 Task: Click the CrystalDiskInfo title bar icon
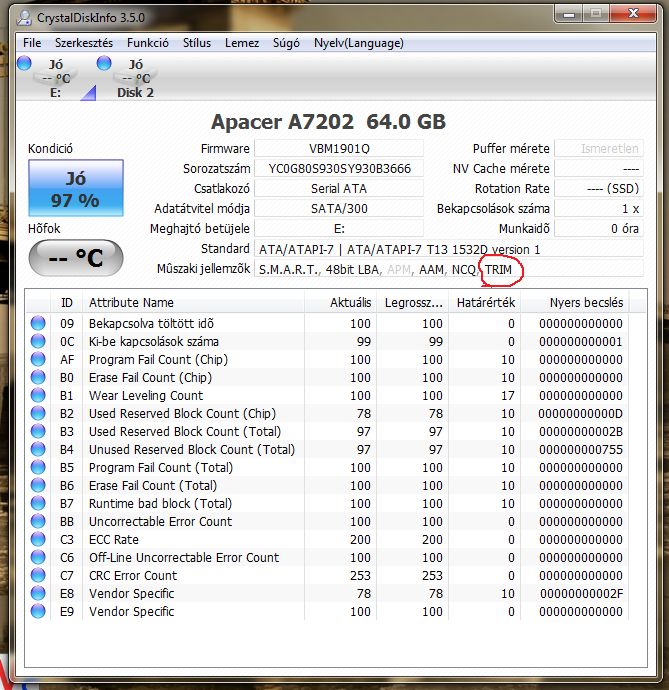[x=24, y=18]
